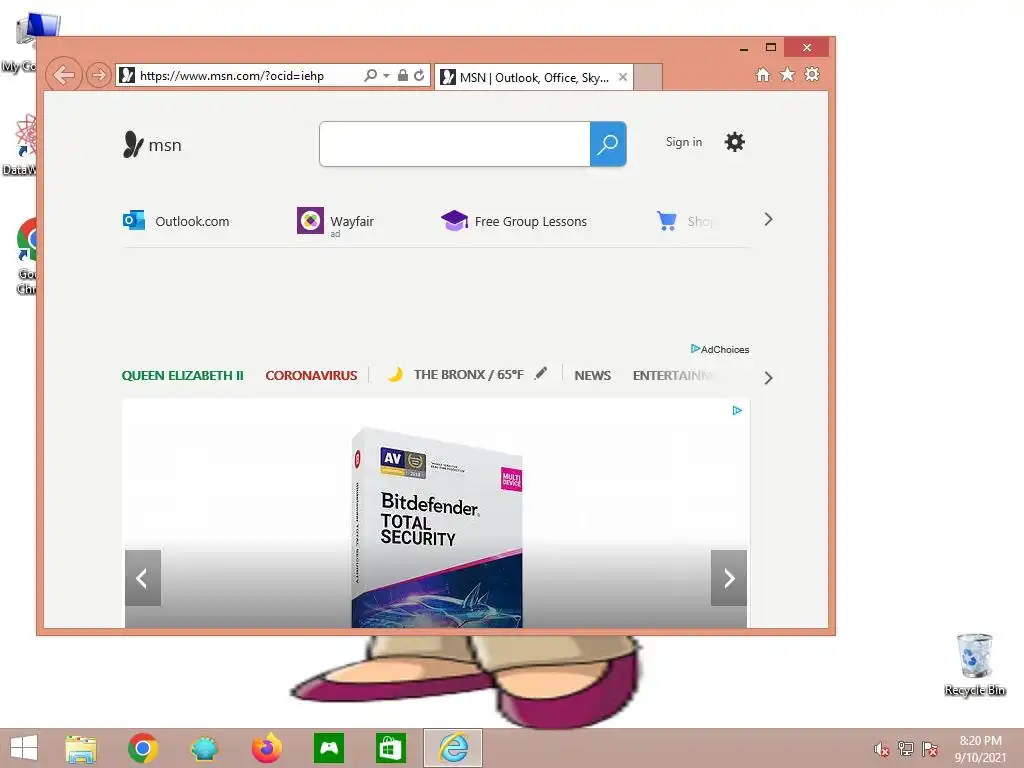The width and height of the screenshot is (1024, 768).
Task: Click the Bitdefender Total Security ad image
Action: pos(436,528)
